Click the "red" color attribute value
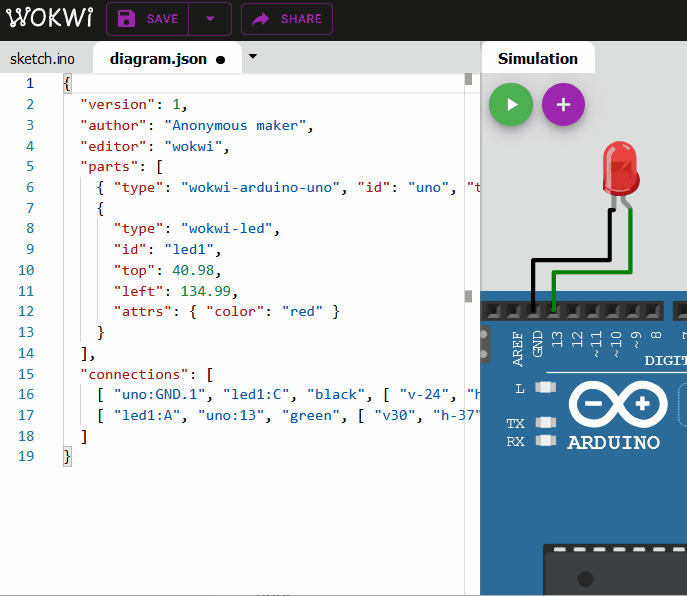 click(302, 312)
